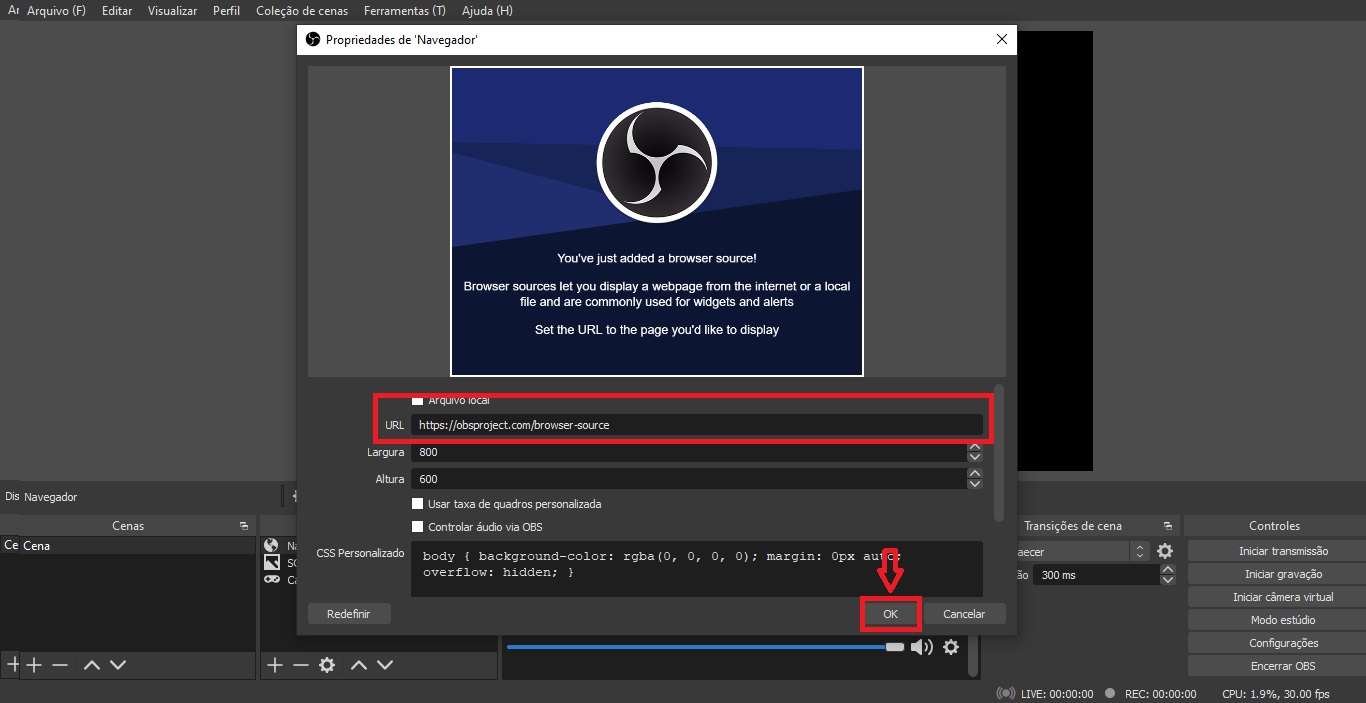Click Iniciar gravação button
Image resolution: width=1366 pixels, height=703 pixels.
[x=1283, y=574]
